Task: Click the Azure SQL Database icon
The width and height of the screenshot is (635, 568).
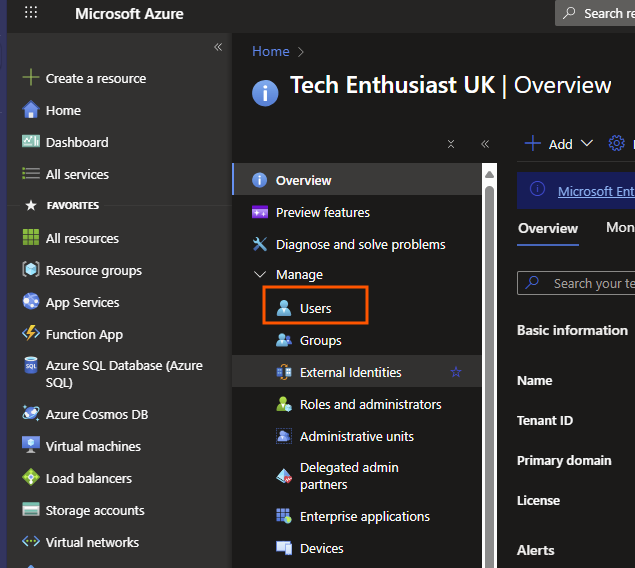Action: [x=31, y=365]
